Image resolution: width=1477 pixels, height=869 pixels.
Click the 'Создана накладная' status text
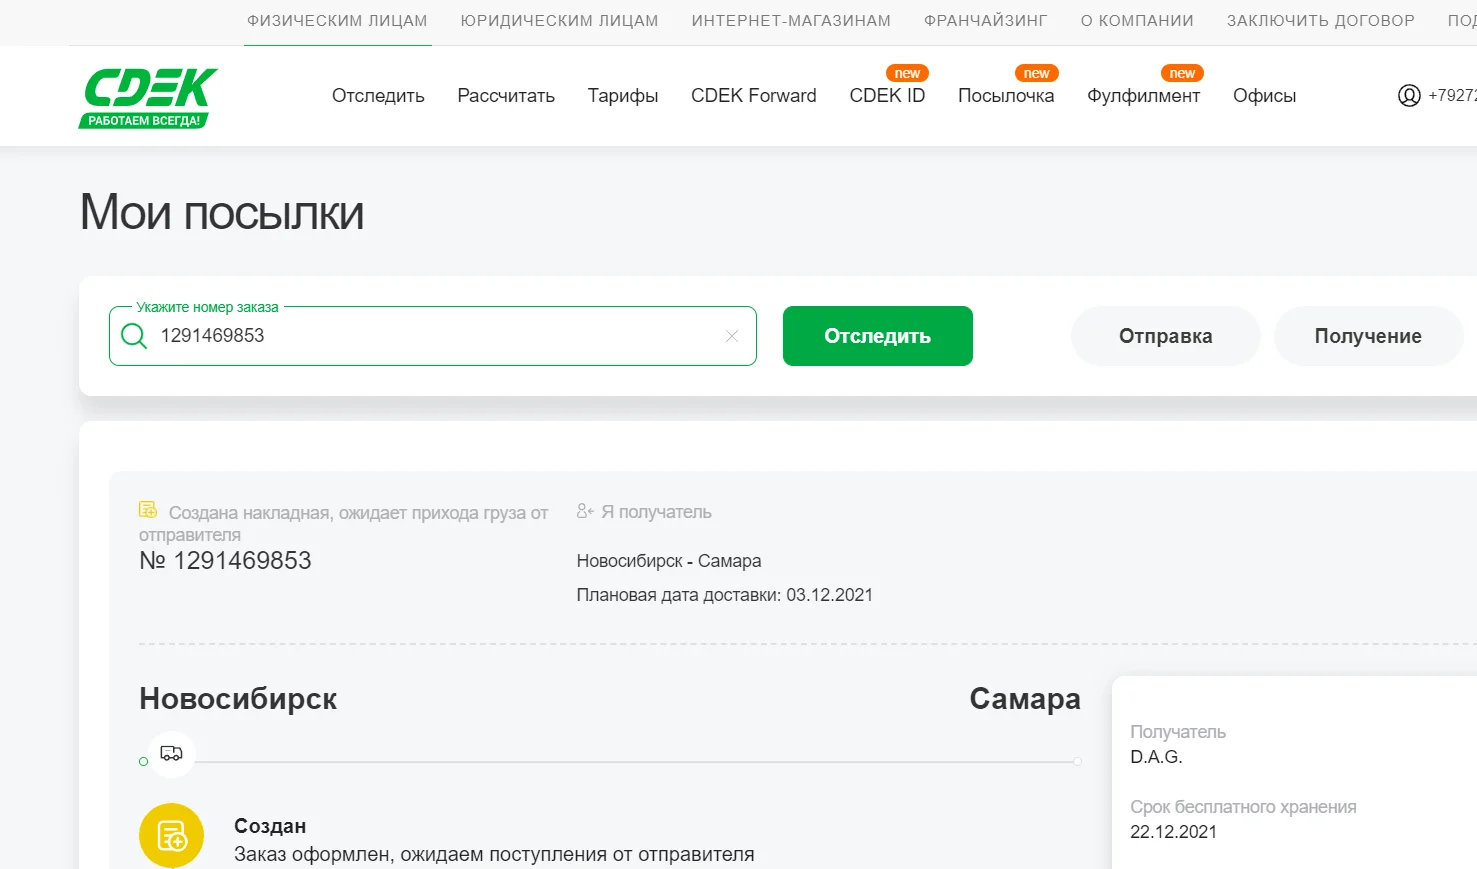click(x=344, y=523)
